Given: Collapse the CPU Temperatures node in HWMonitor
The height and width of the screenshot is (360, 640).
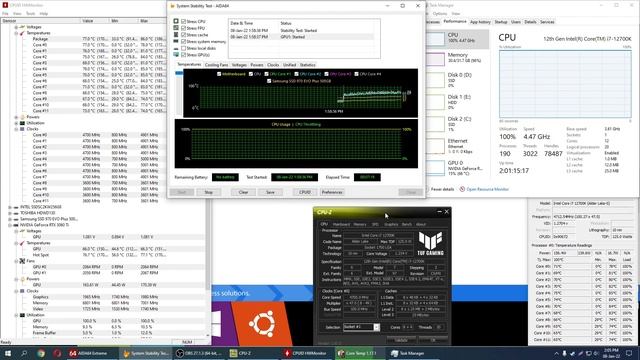Looking at the screenshot, I should click(x=16, y=33).
